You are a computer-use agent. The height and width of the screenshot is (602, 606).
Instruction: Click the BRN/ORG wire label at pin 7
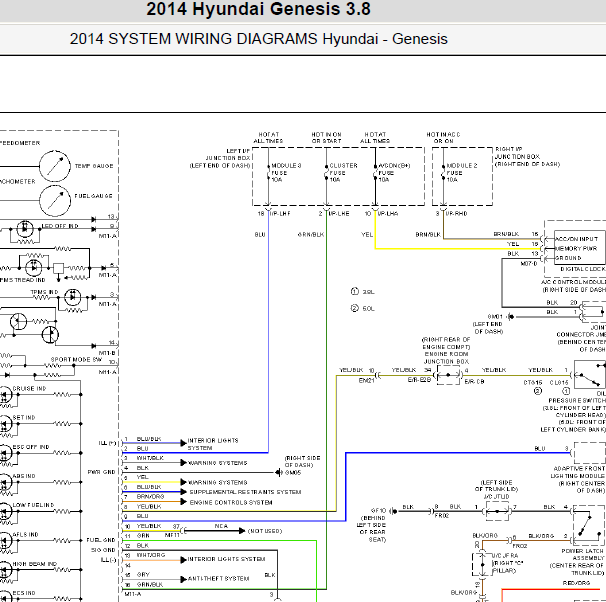[x=150, y=497]
